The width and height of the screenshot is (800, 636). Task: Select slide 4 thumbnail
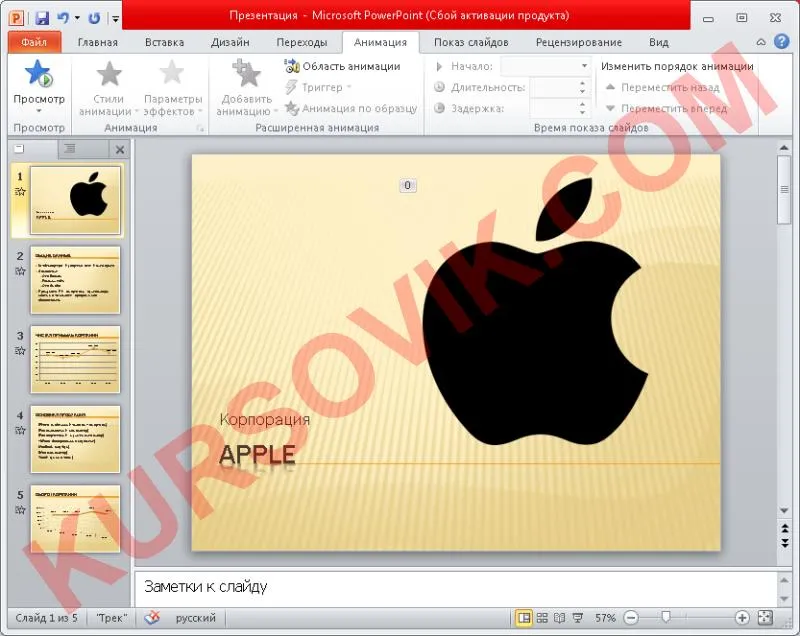click(76, 439)
